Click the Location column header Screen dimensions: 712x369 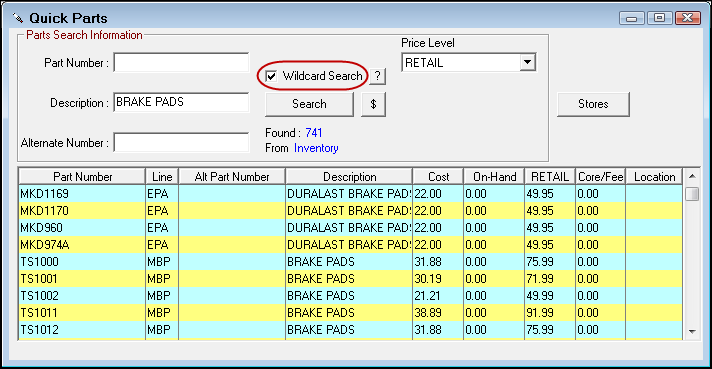click(654, 177)
